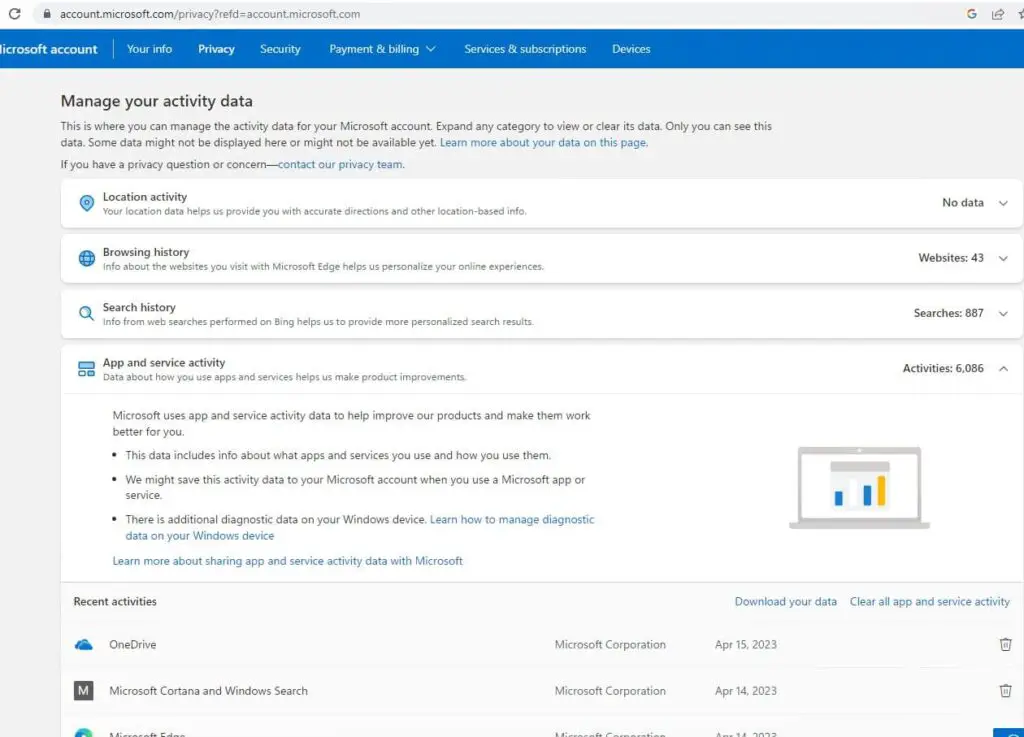Click the Location activity pin icon

coord(86,203)
